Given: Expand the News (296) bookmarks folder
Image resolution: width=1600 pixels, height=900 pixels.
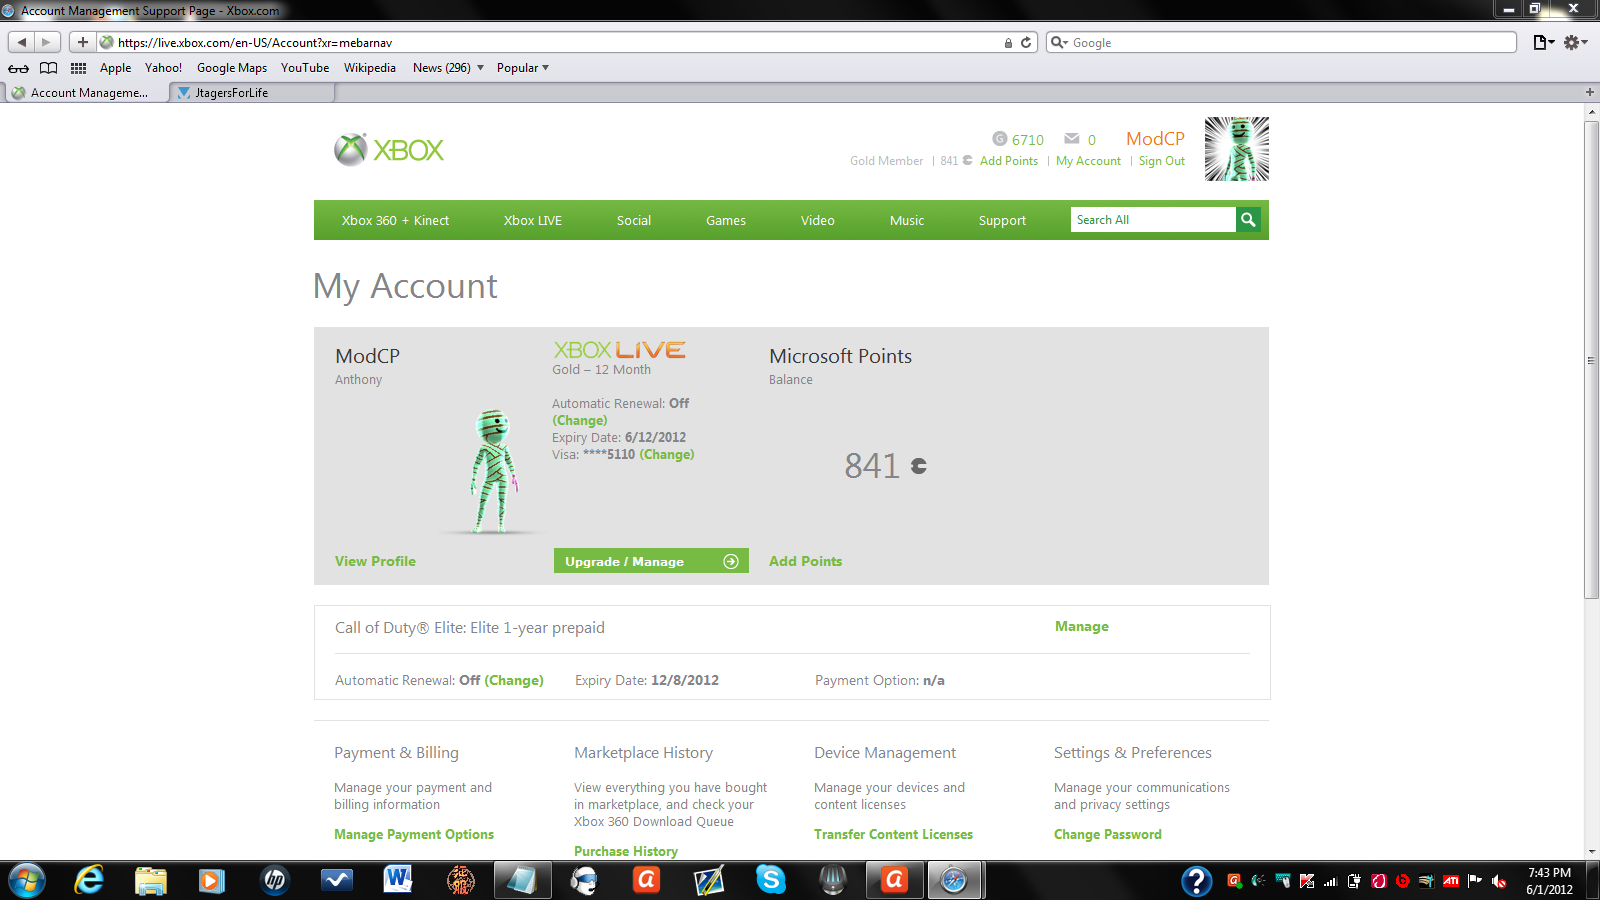Looking at the screenshot, I should (x=448, y=68).
